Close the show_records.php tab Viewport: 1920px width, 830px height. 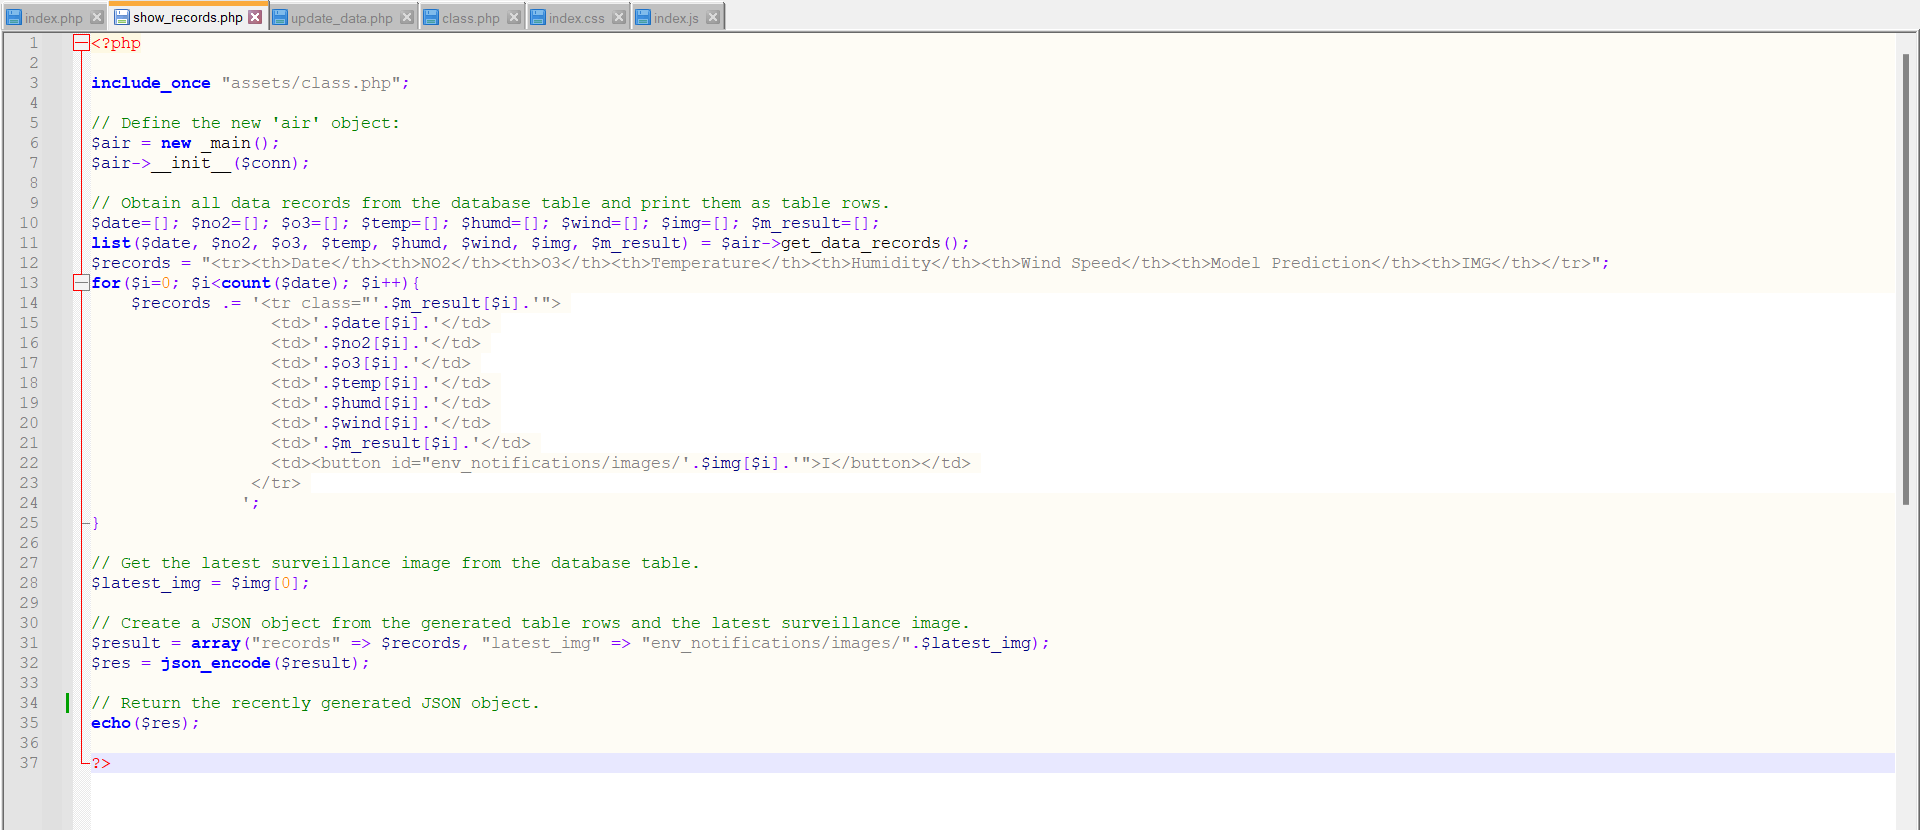tap(255, 17)
